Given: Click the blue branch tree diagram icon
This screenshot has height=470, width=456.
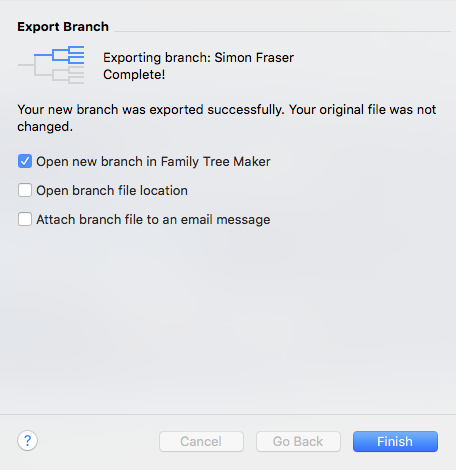Looking at the screenshot, I should pos(51,65).
